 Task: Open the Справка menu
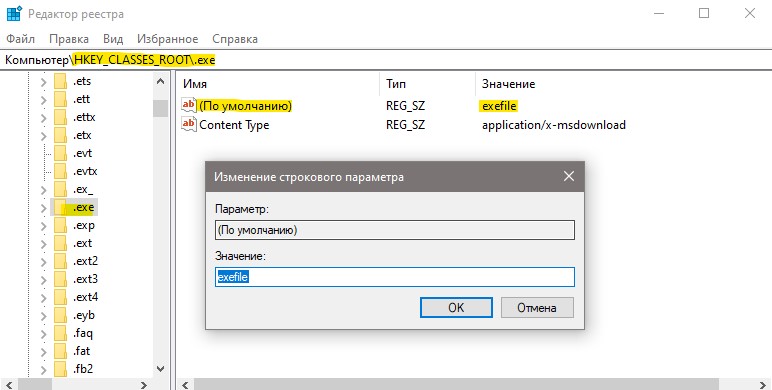coord(235,39)
